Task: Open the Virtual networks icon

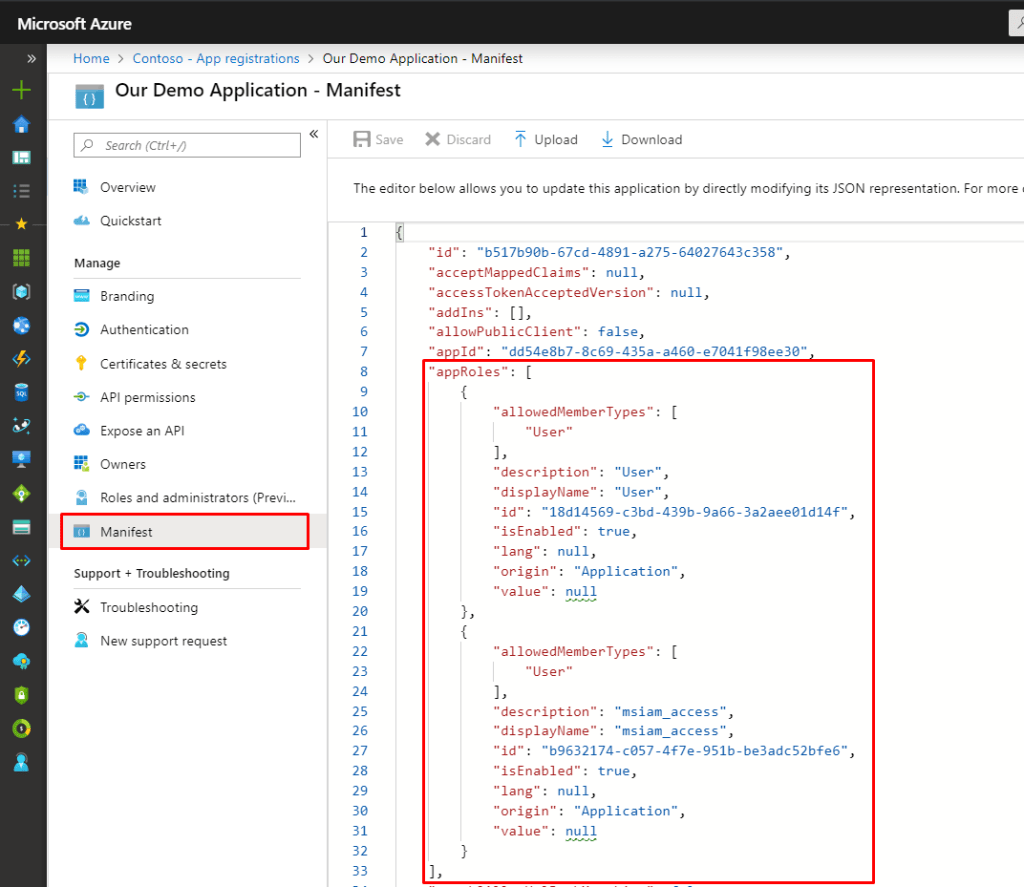Action: point(22,560)
